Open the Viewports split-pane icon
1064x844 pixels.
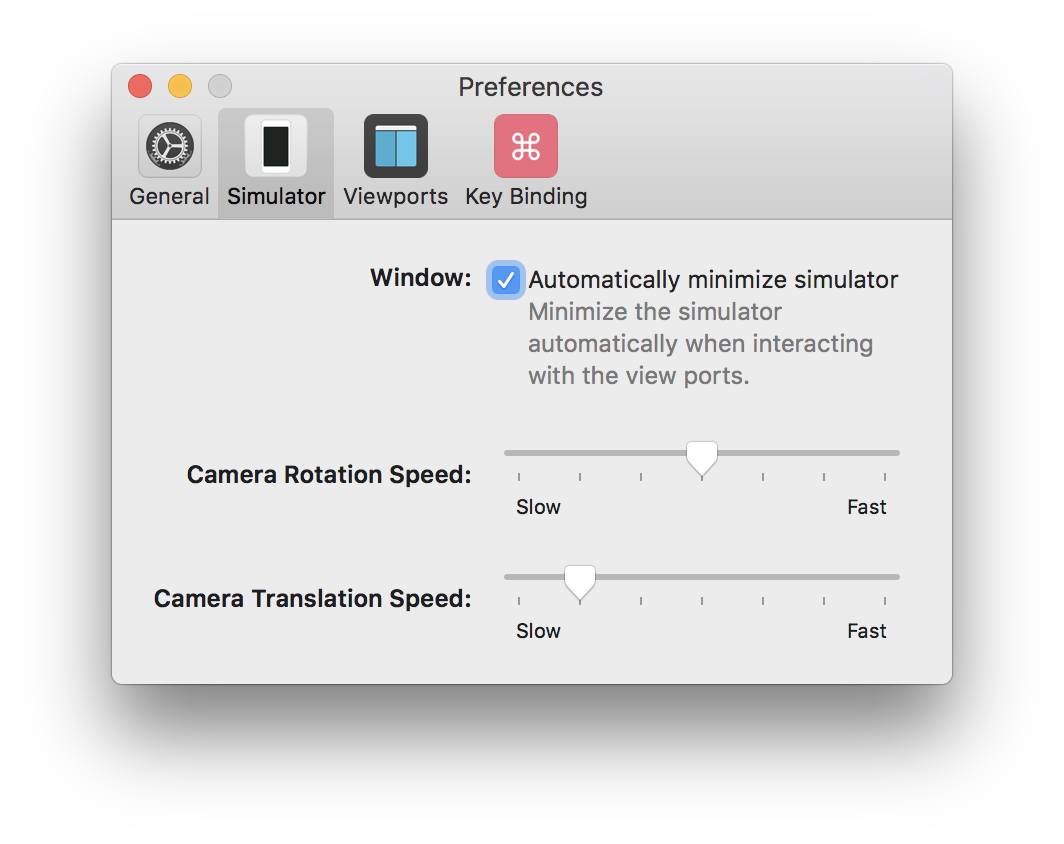point(396,146)
